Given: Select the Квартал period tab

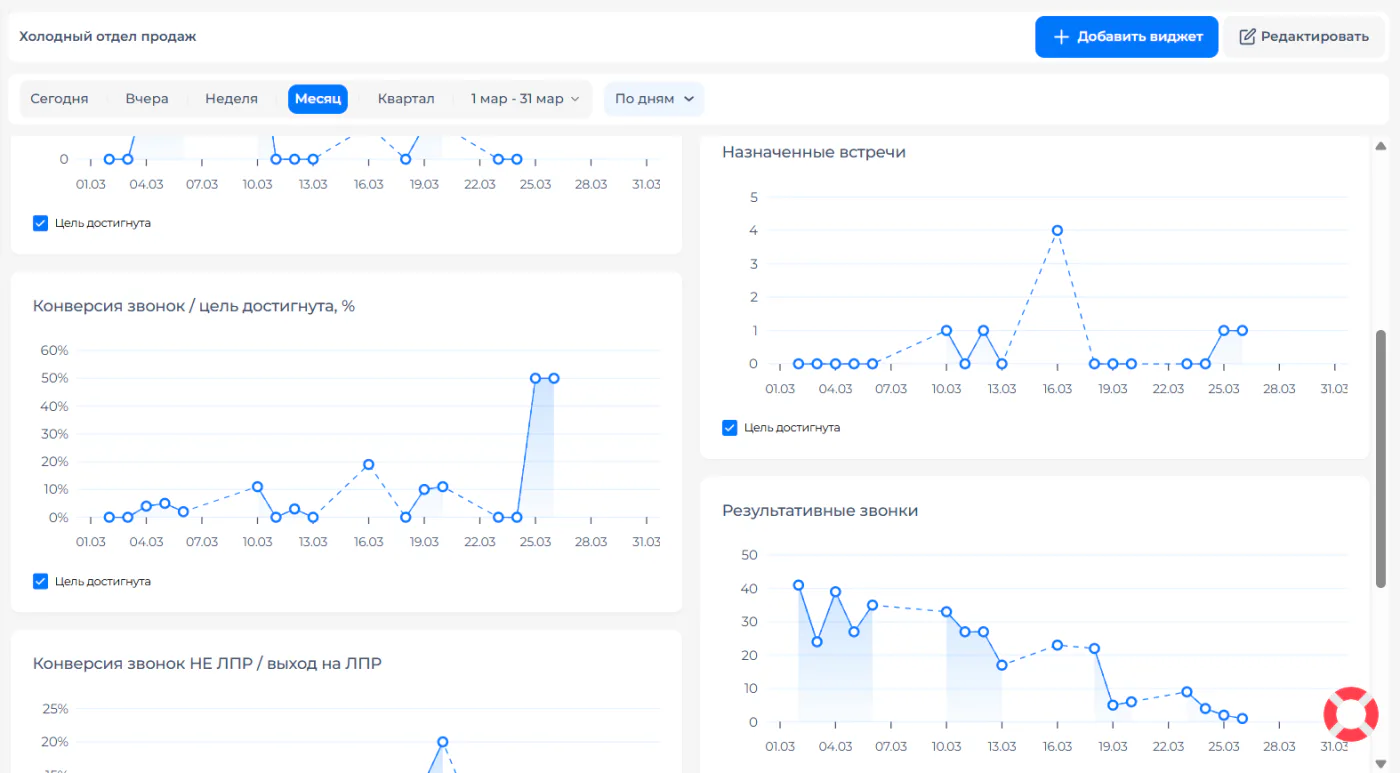Looking at the screenshot, I should [x=406, y=99].
